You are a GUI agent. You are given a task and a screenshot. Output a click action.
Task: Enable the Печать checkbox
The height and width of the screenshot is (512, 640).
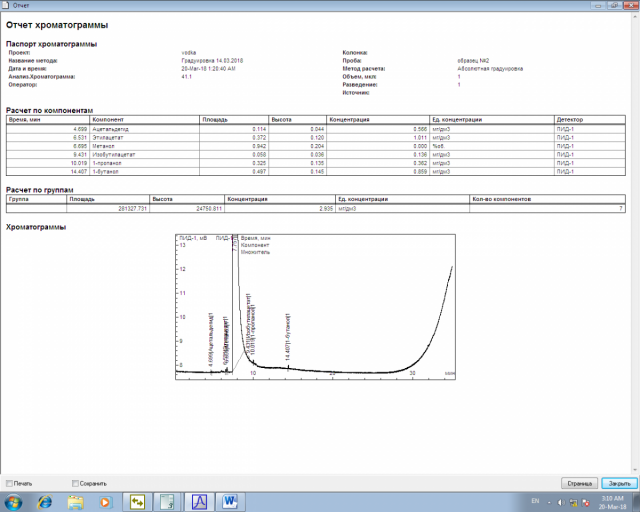(x=10, y=483)
